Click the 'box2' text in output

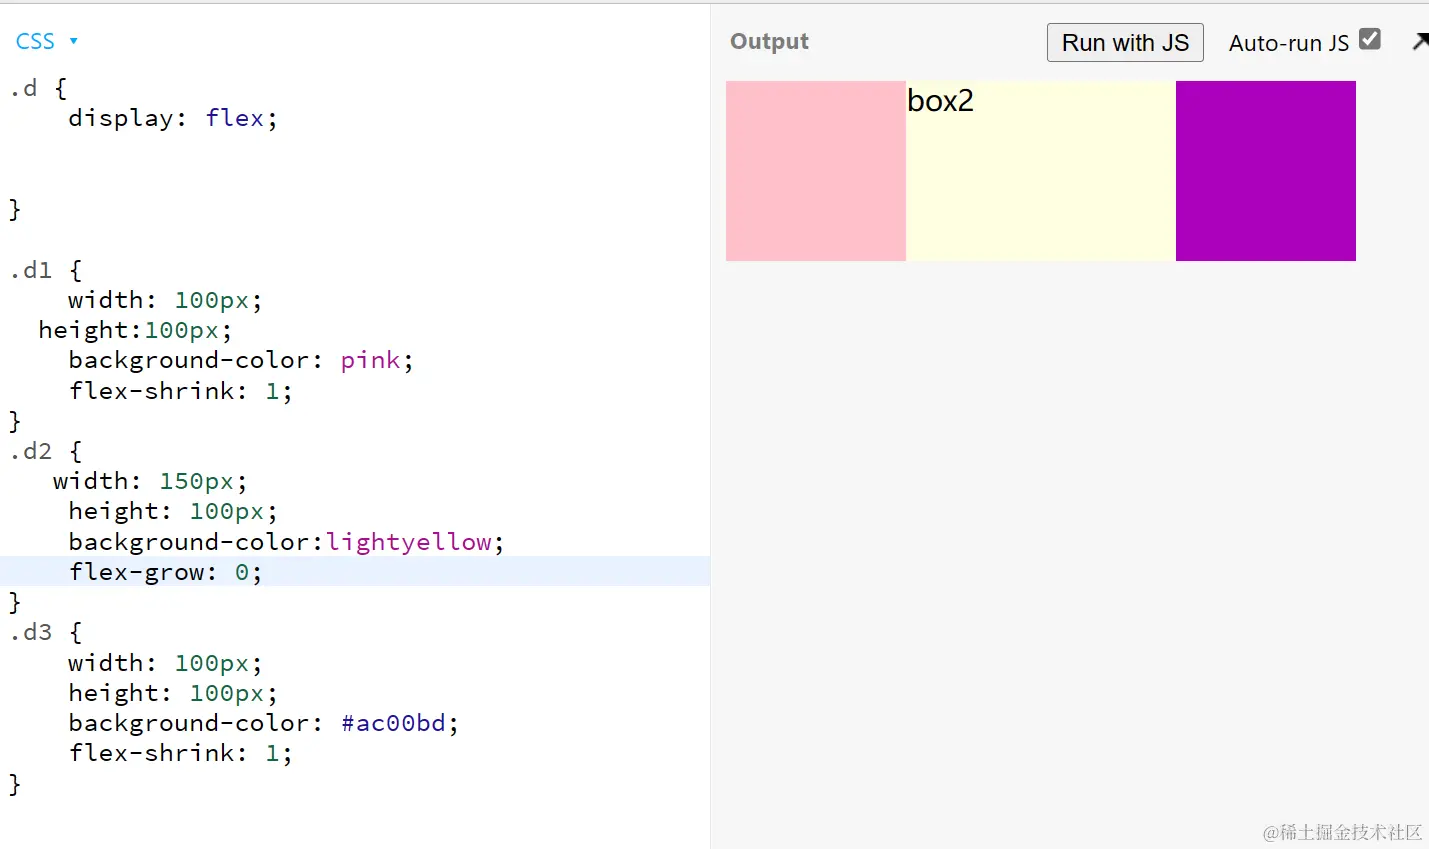click(940, 101)
